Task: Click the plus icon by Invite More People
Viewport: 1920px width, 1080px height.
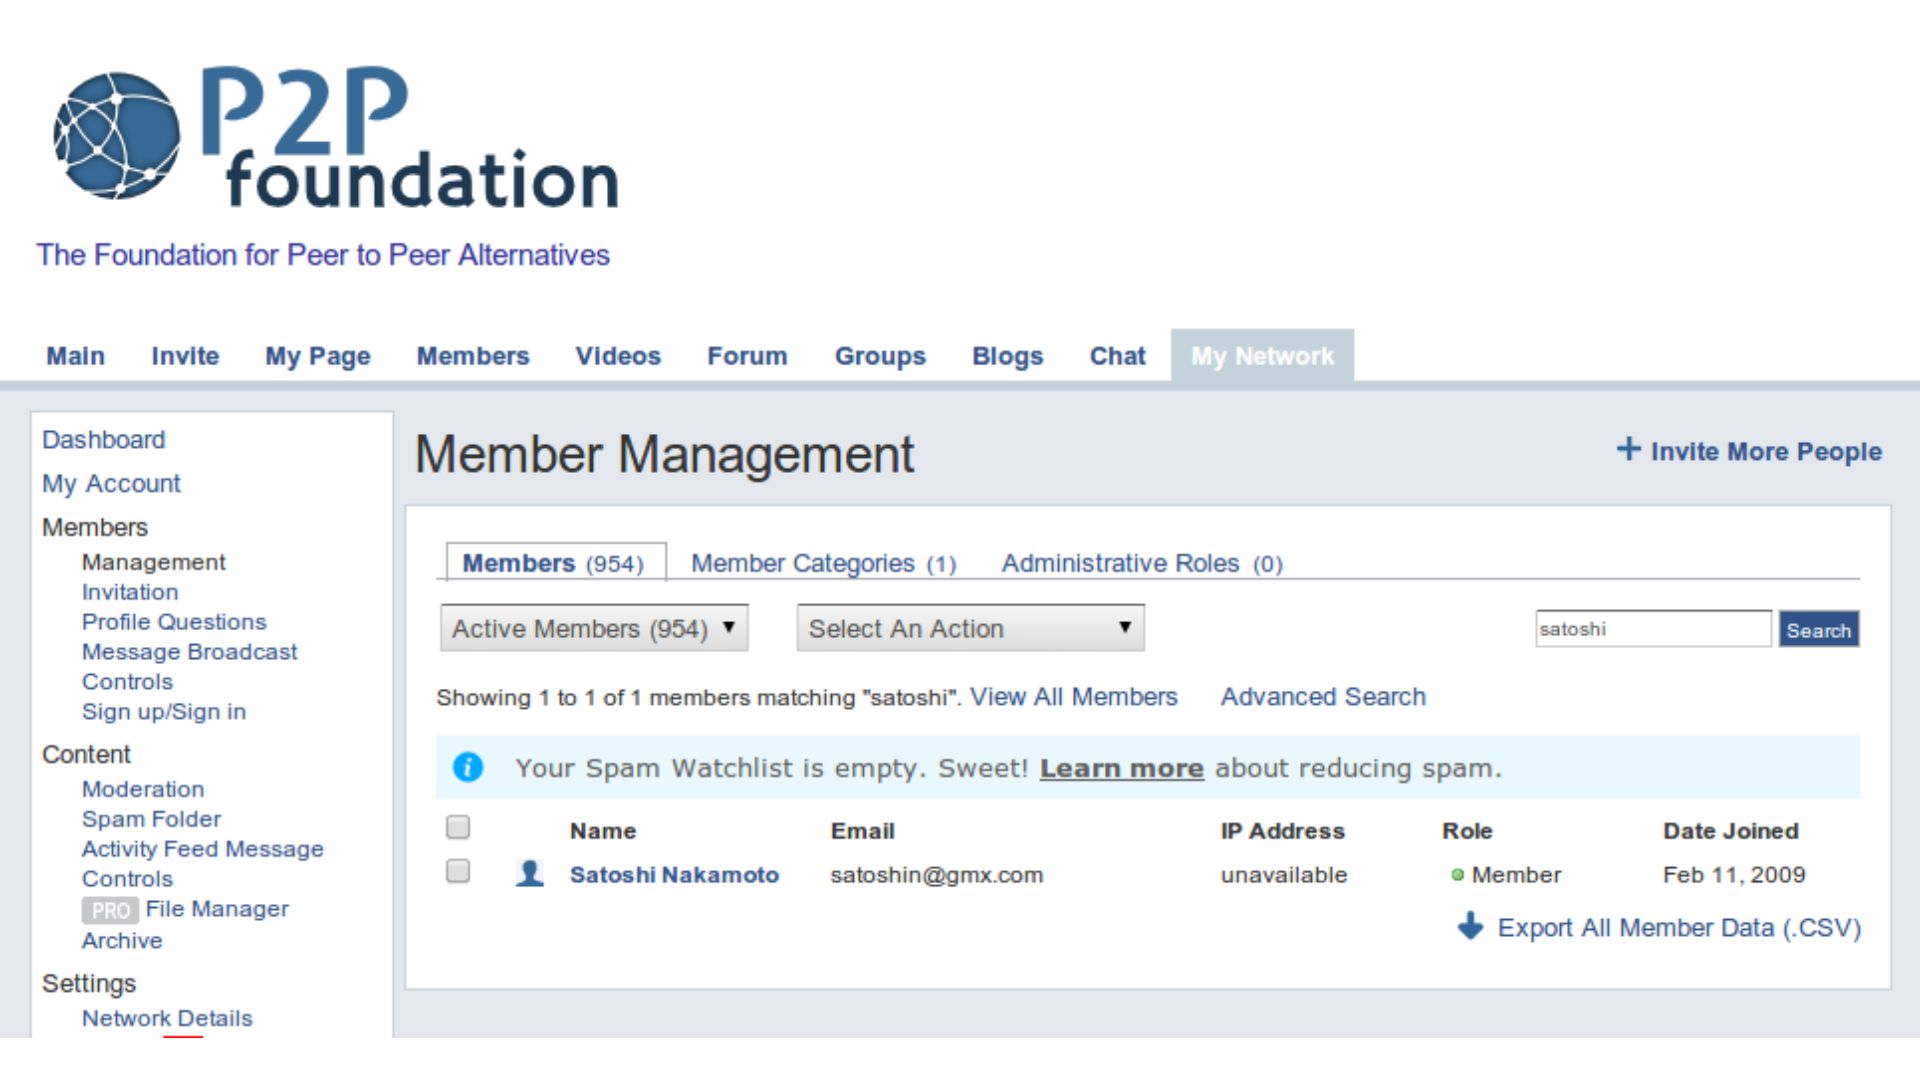Action: pos(1628,449)
